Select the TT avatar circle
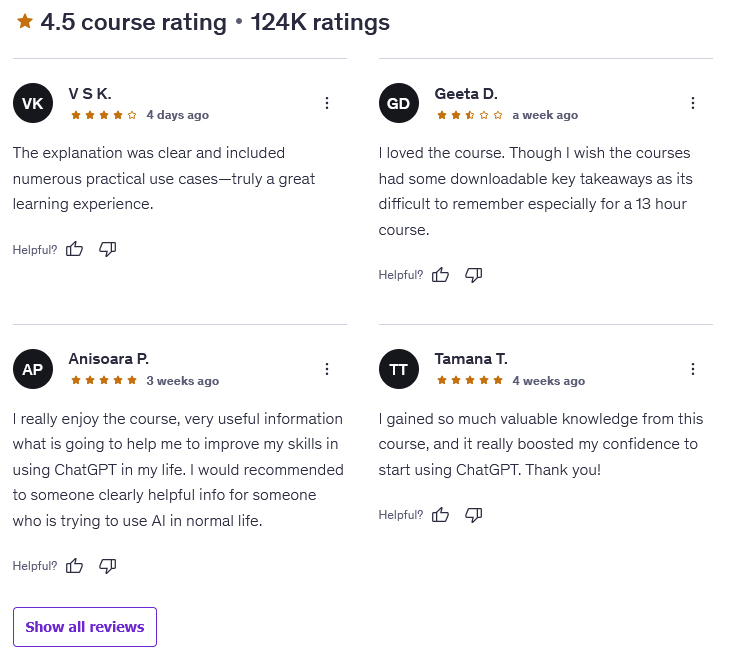Screen dimensions: 731x662 (x=398, y=370)
